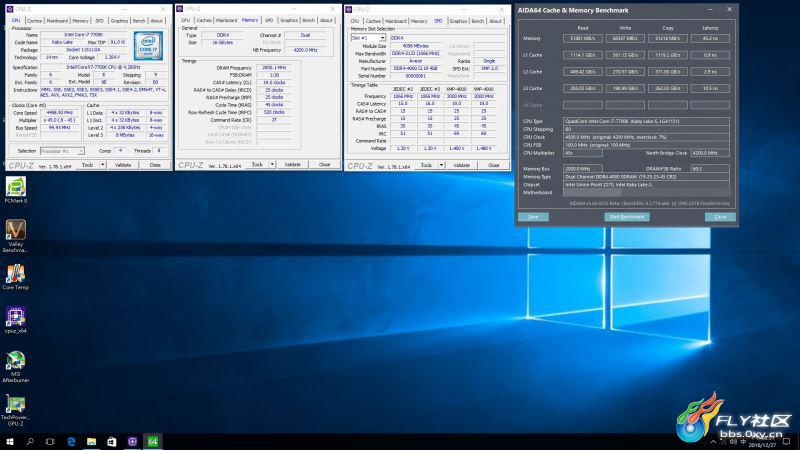This screenshot has height=450, width=800.
Task: Open Task View from the taskbar
Action: (50, 441)
